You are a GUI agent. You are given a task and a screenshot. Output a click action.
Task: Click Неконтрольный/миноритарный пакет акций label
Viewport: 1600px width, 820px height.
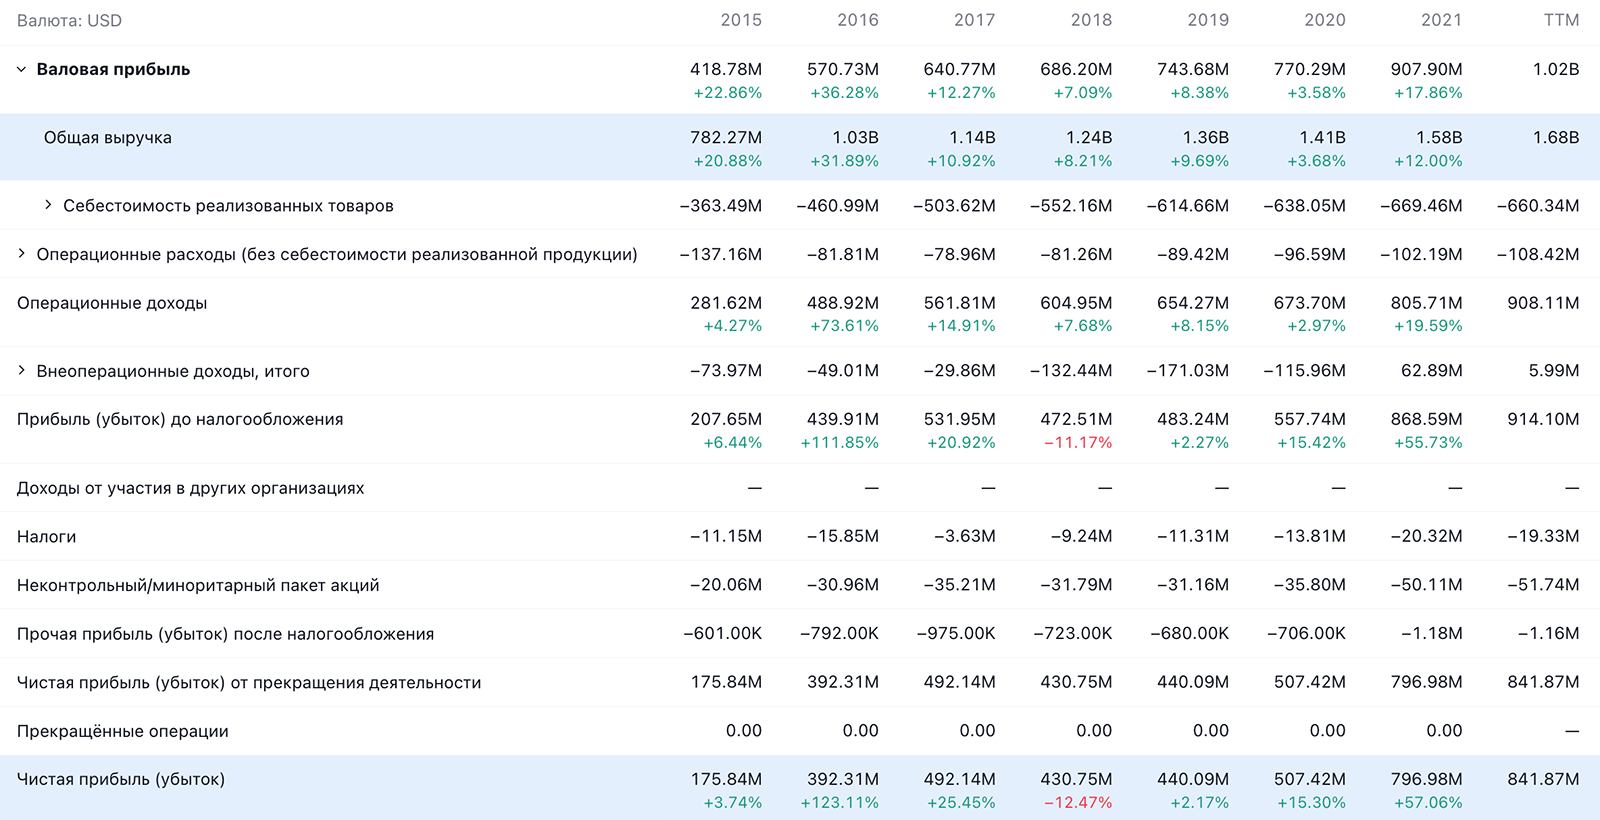coord(198,585)
